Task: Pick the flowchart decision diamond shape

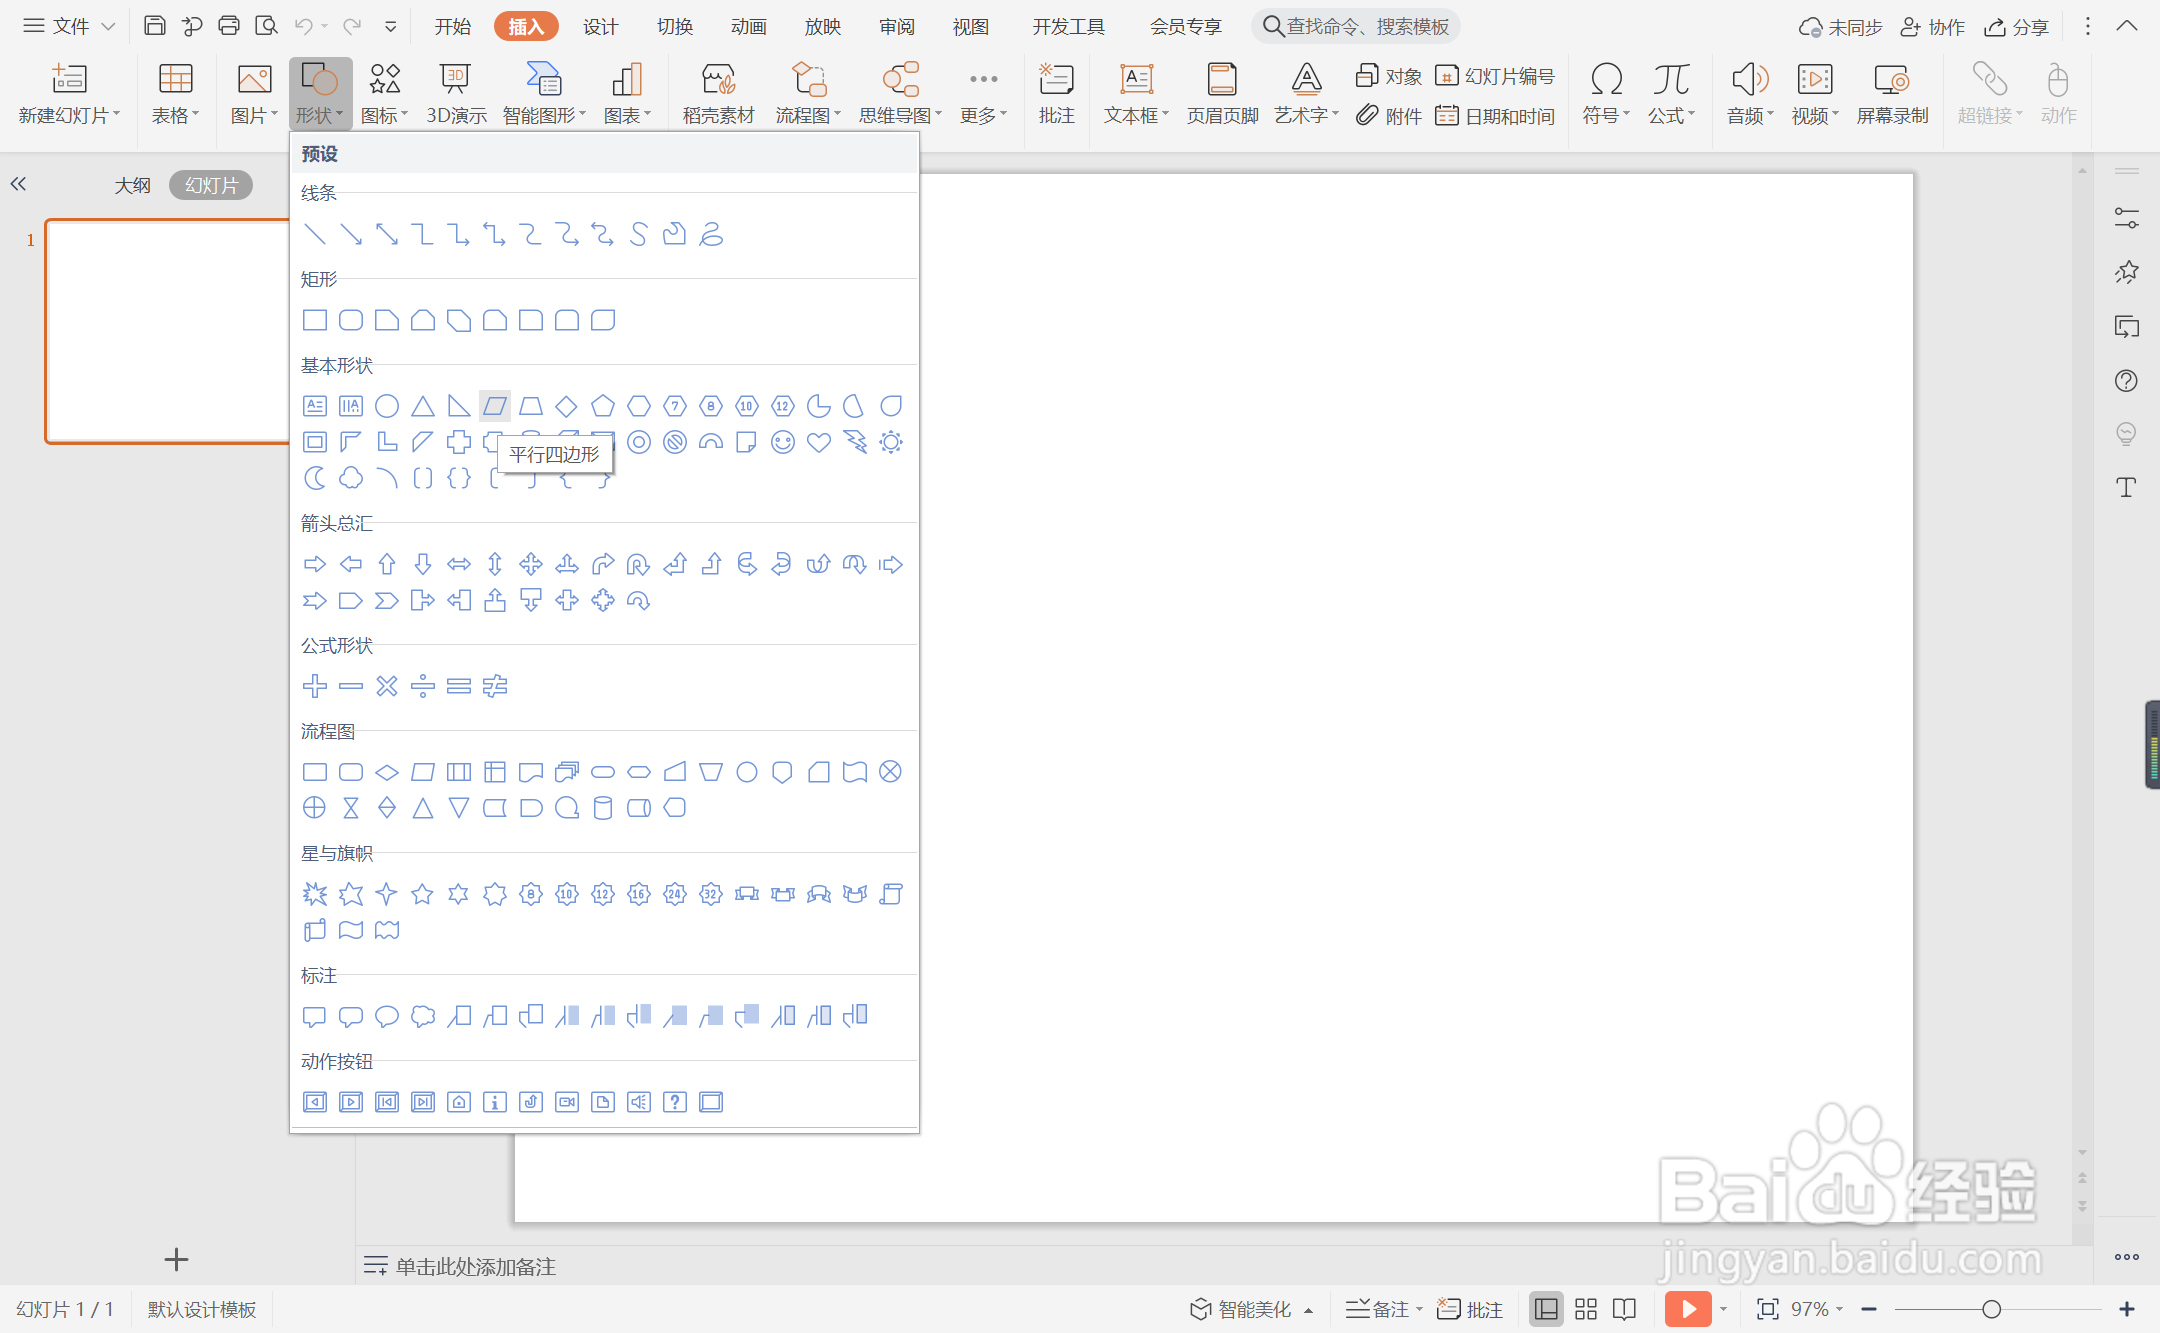Action: (387, 772)
